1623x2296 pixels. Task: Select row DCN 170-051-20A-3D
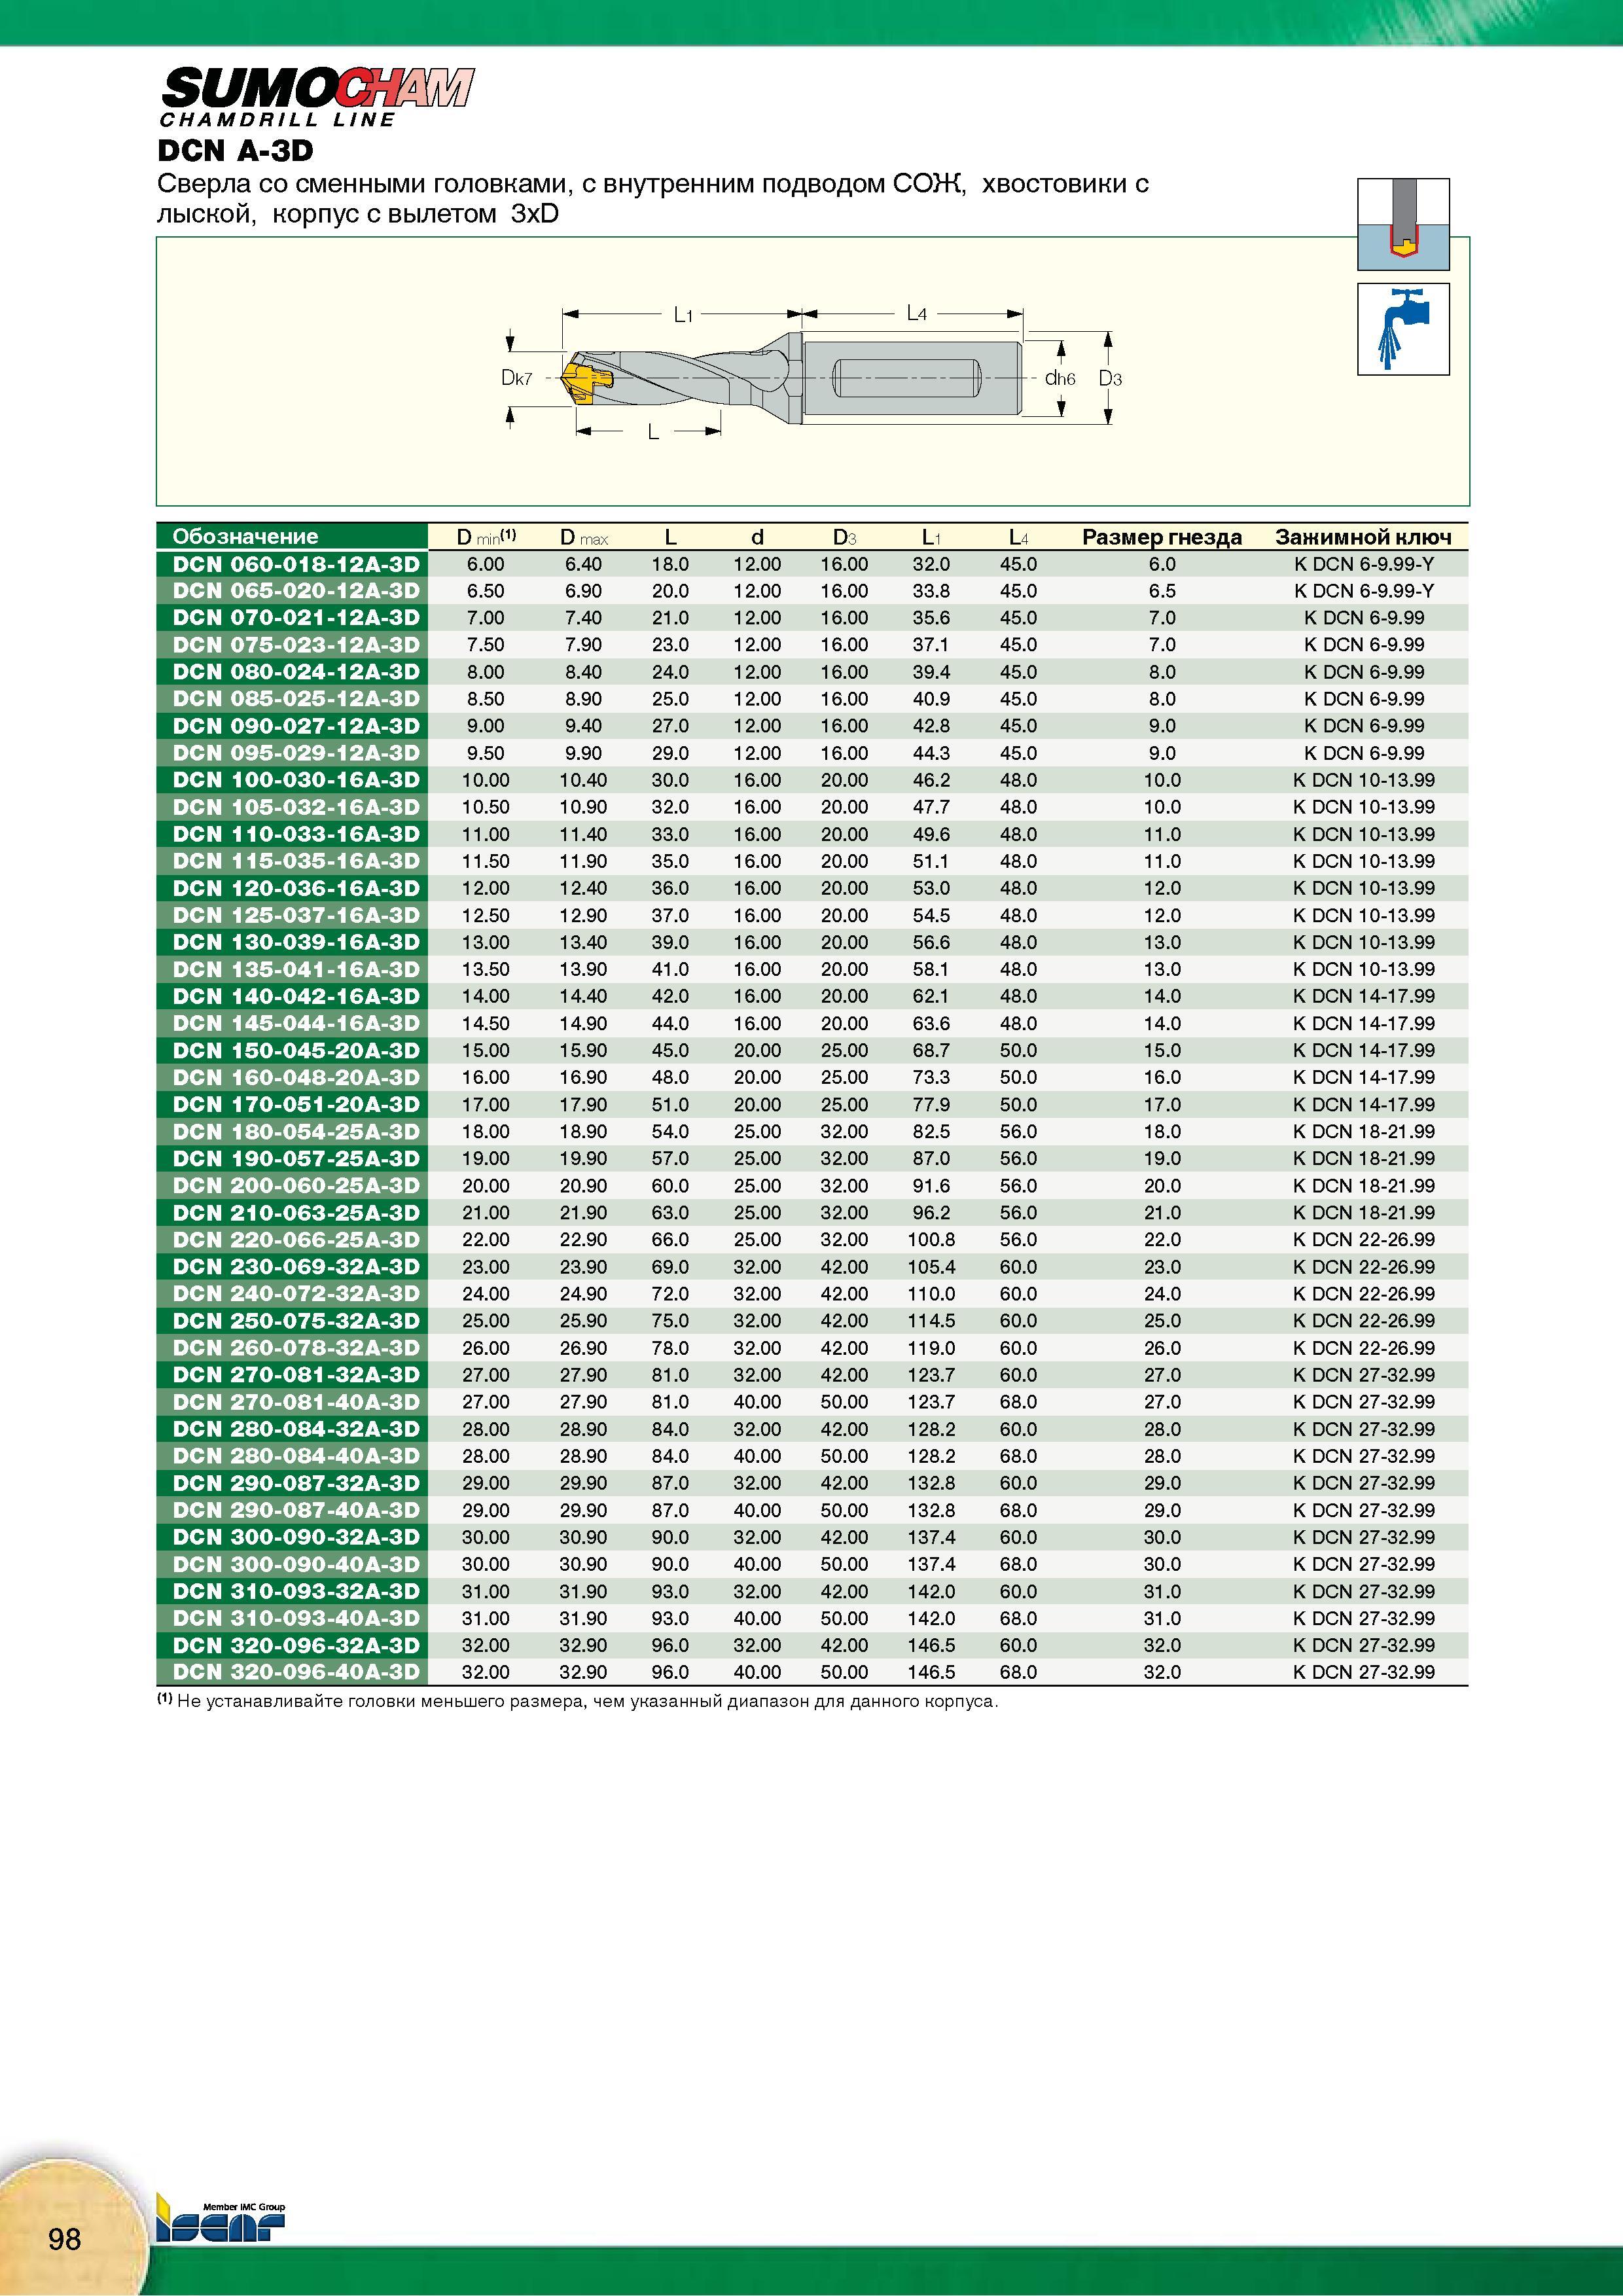click(812, 1104)
